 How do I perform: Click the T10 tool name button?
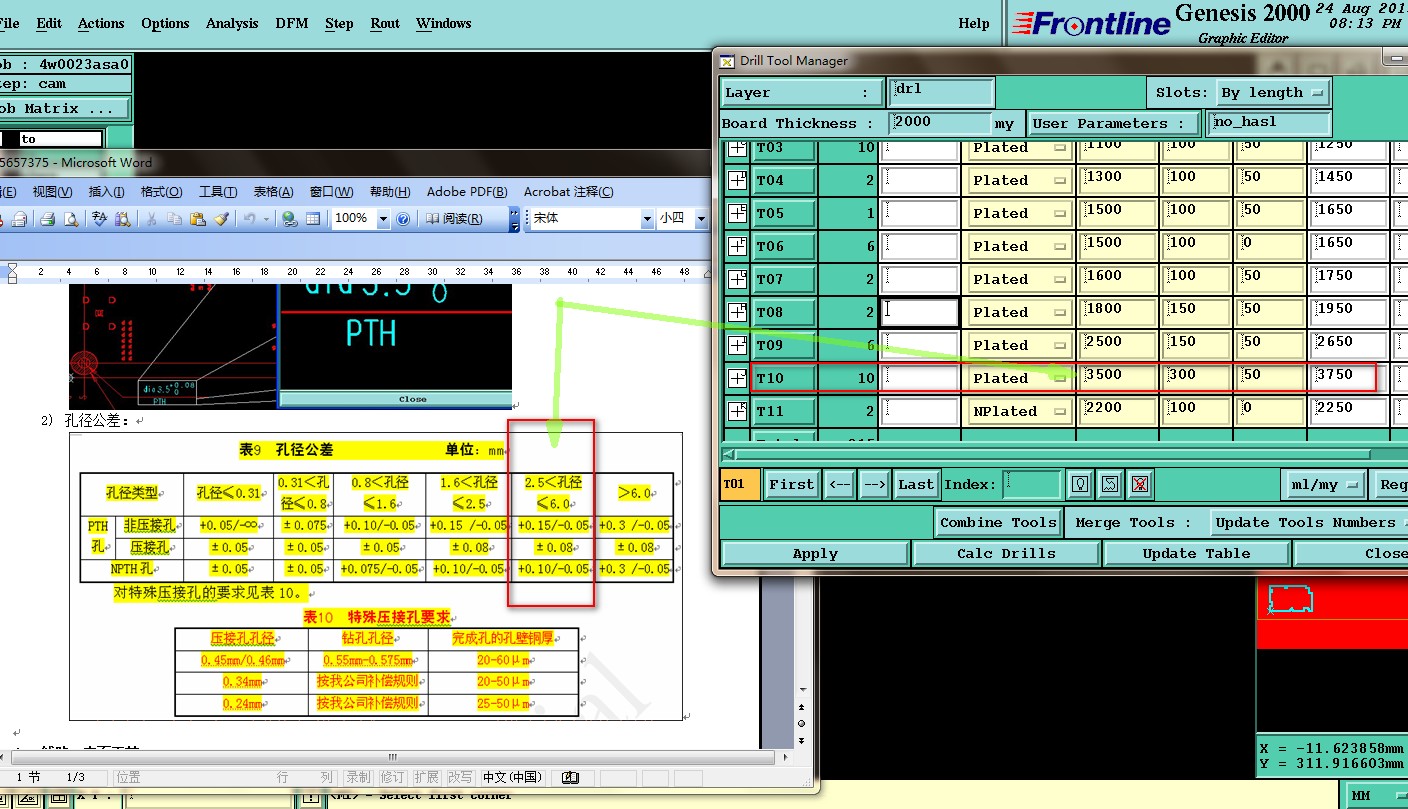[x=783, y=378]
